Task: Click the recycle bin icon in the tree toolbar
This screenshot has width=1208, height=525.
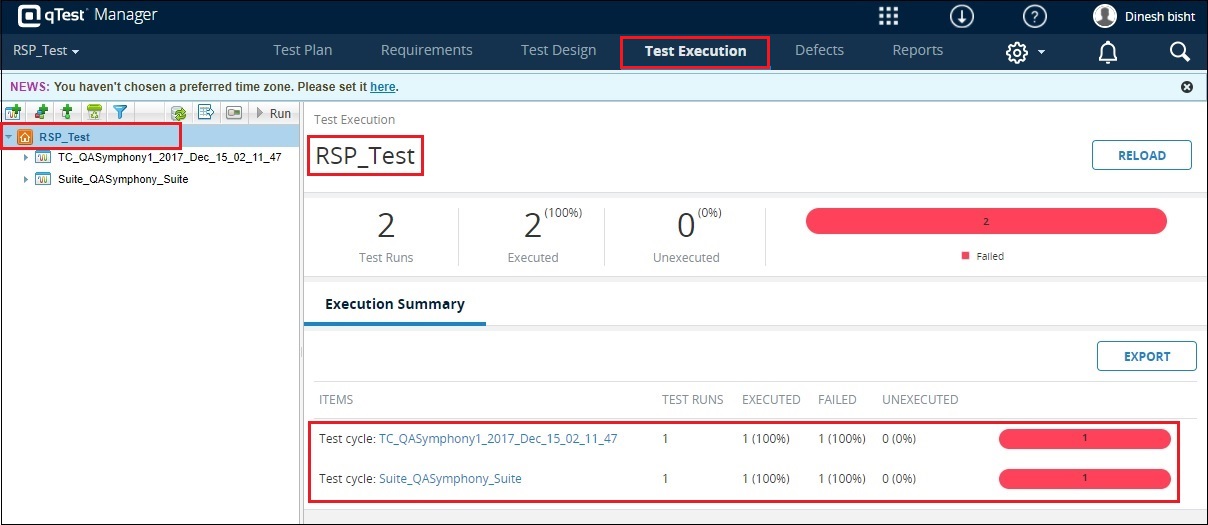Action: click(x=94, y=113)
